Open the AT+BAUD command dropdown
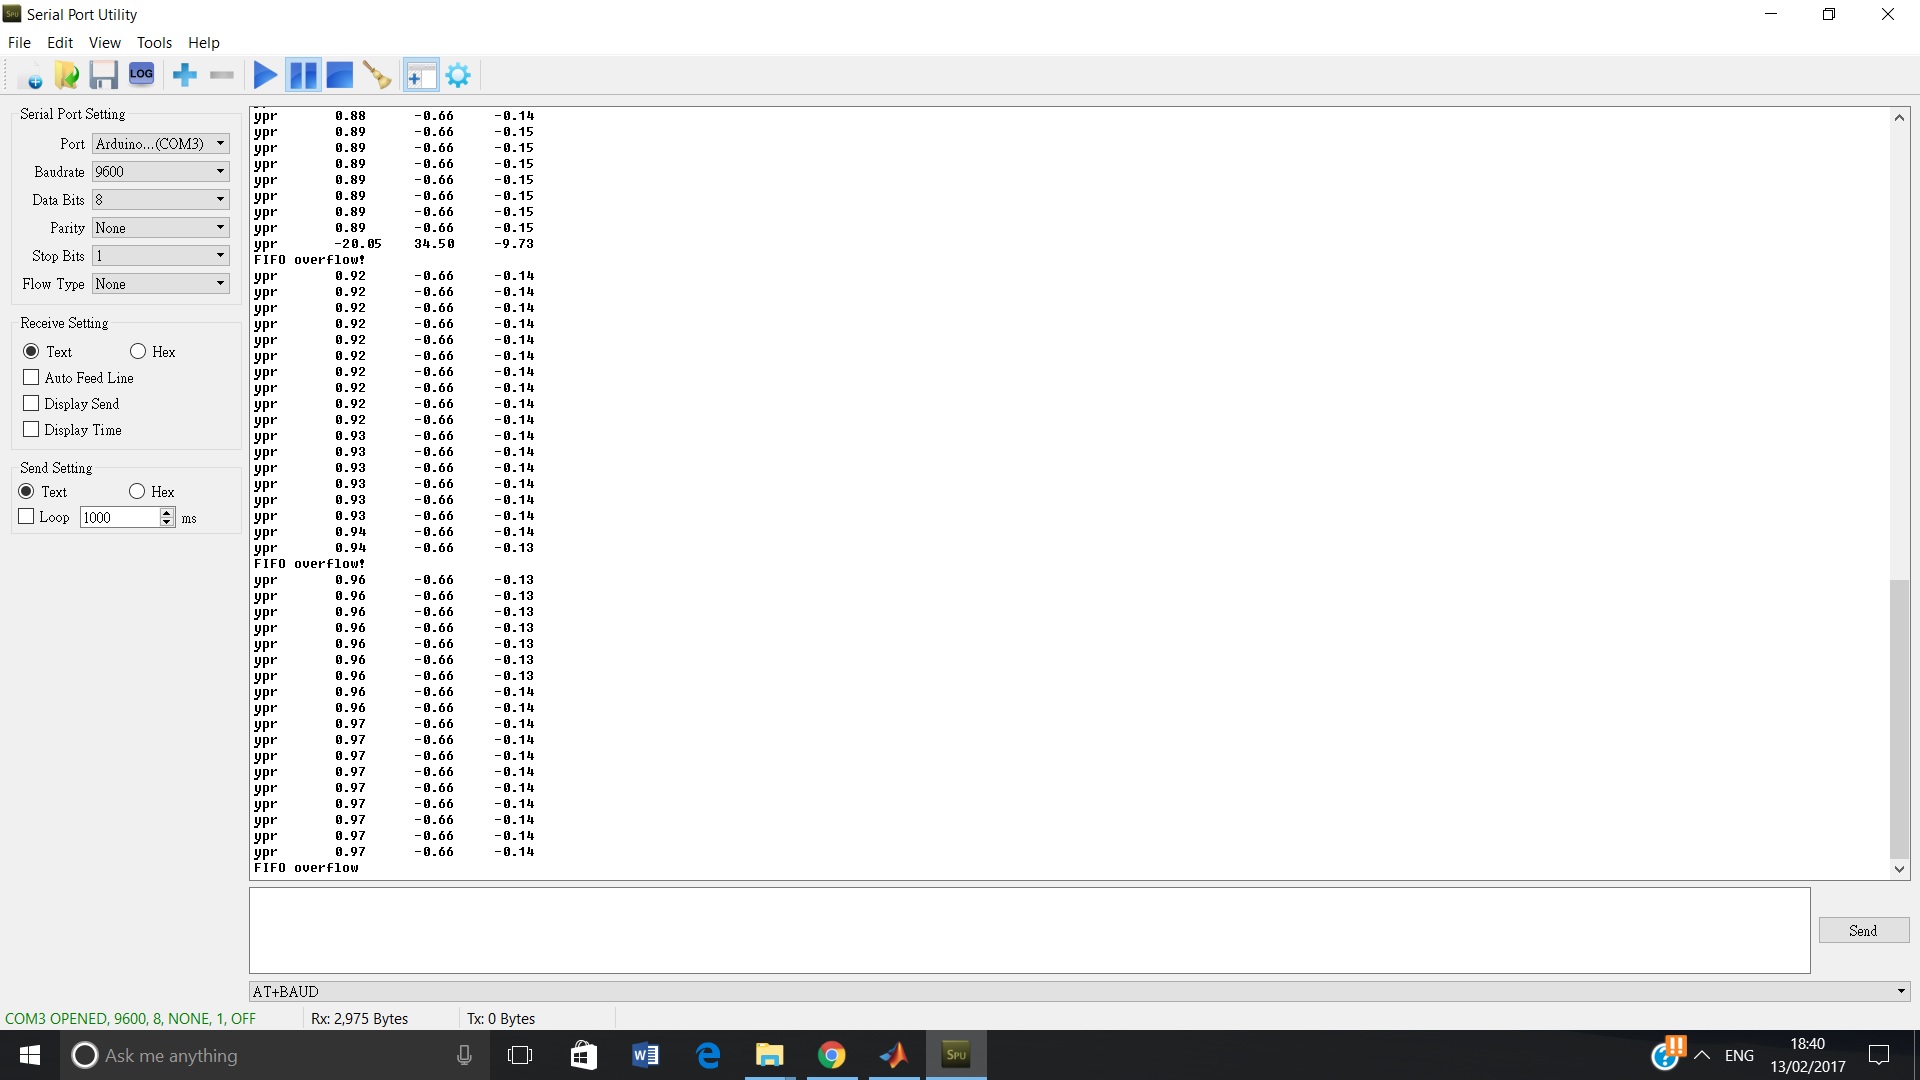Image resolution: width=1920 pixels, height=1080 pixels. point(1900,992)
